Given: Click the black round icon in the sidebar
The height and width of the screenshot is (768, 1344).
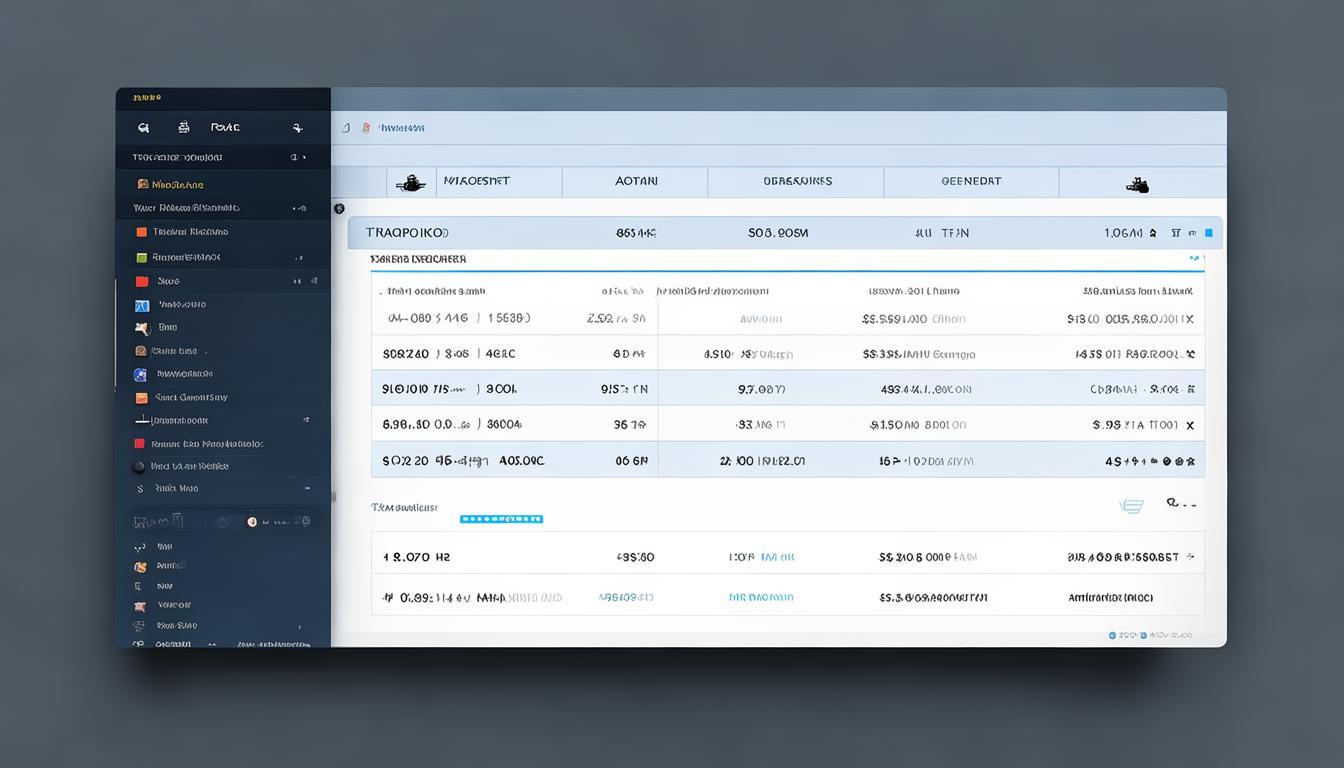Looking at the screenshot, I should (139, 467).
